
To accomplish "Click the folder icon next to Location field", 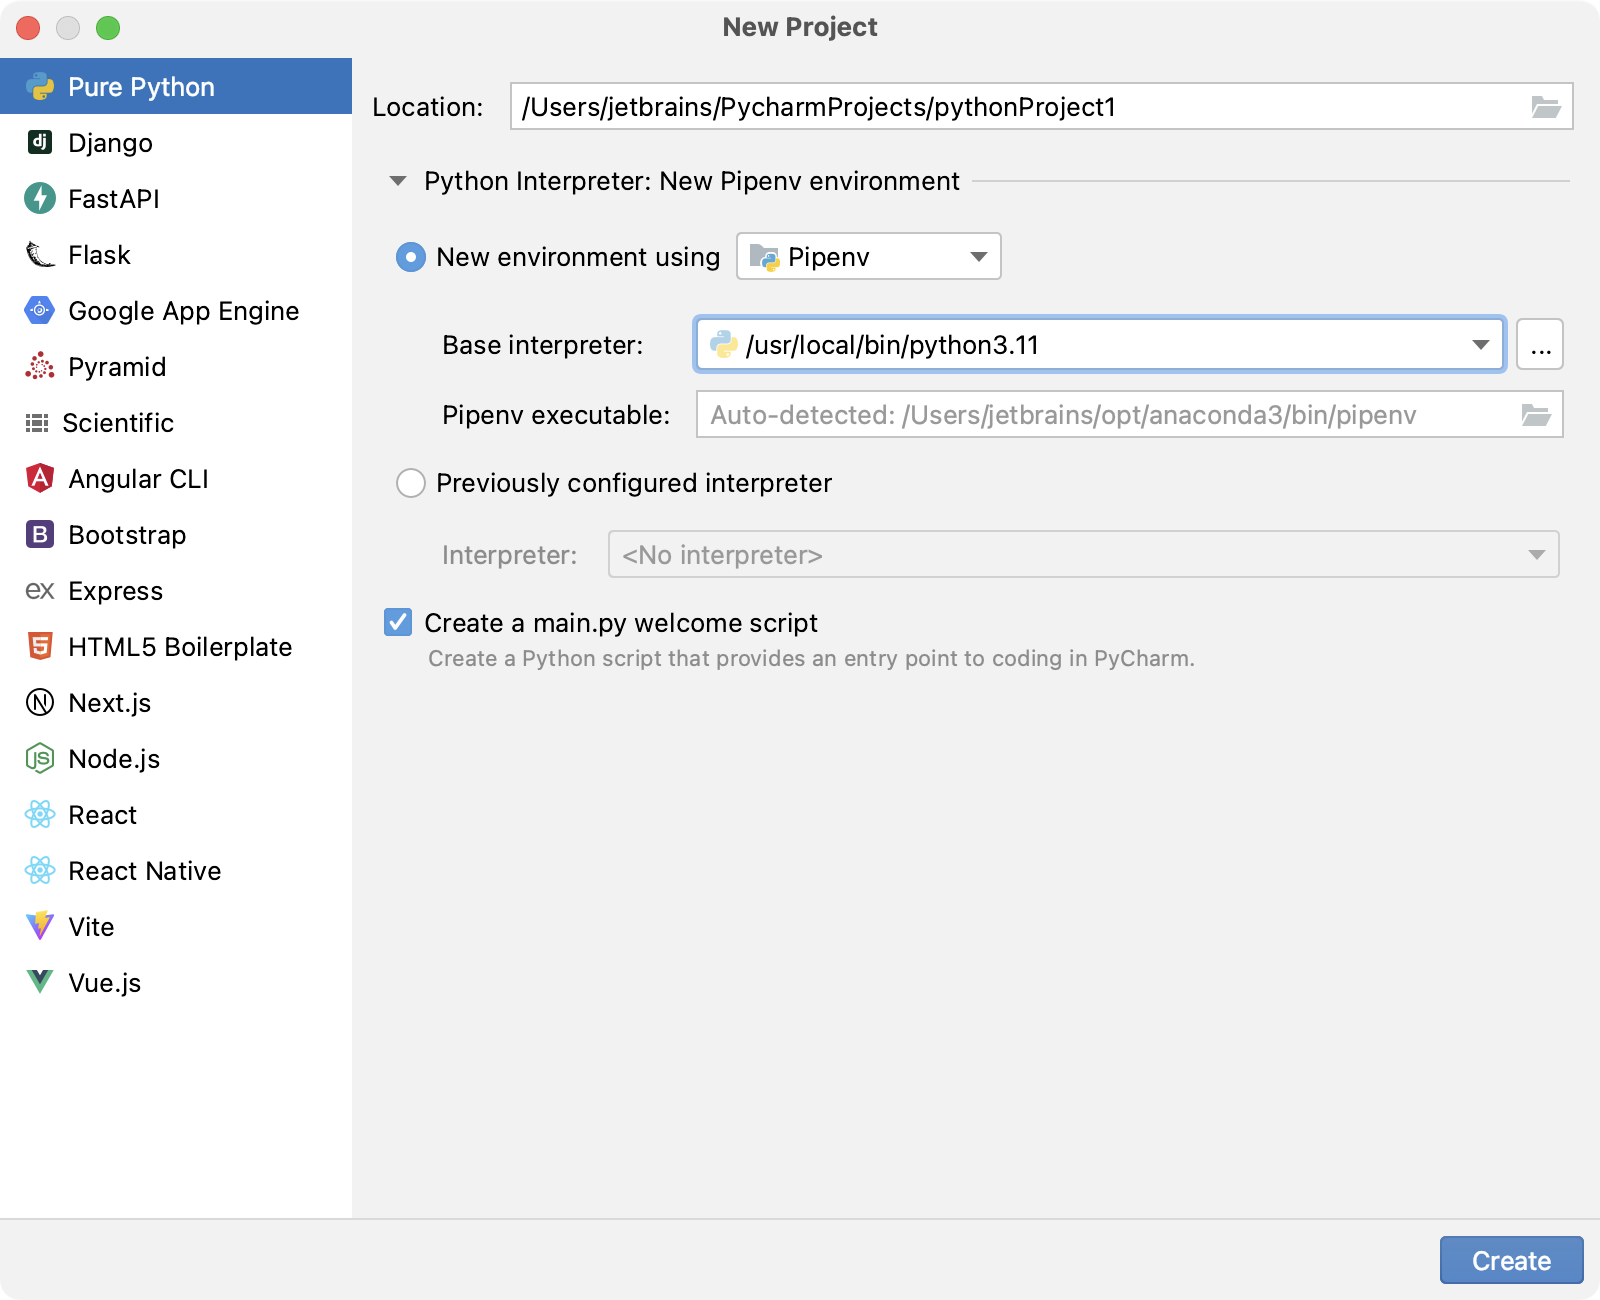I will tap(1546, 106).
